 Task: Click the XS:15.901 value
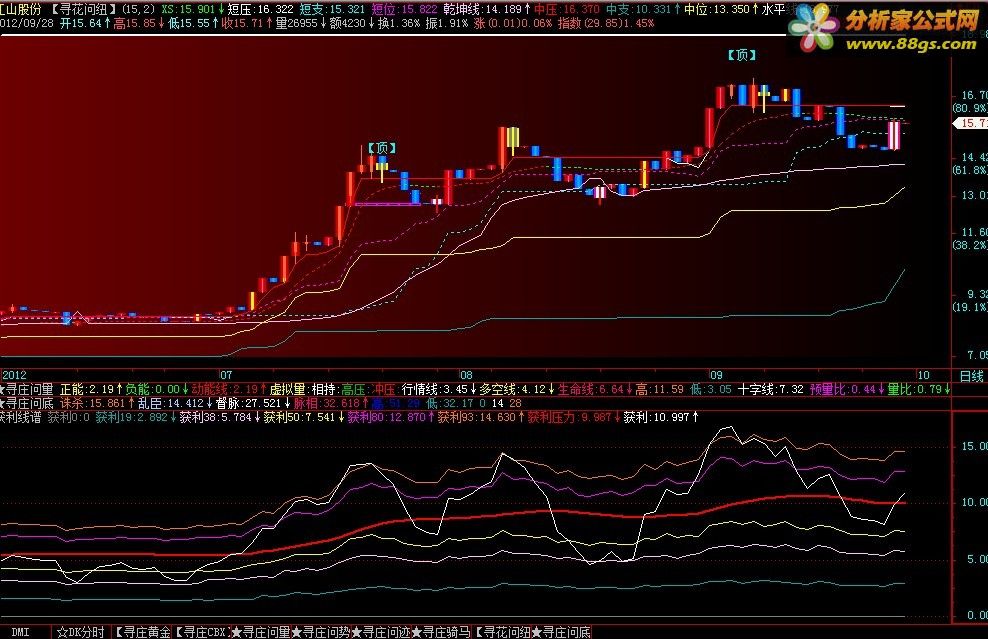pyautogui.click(x=192, y=9)
